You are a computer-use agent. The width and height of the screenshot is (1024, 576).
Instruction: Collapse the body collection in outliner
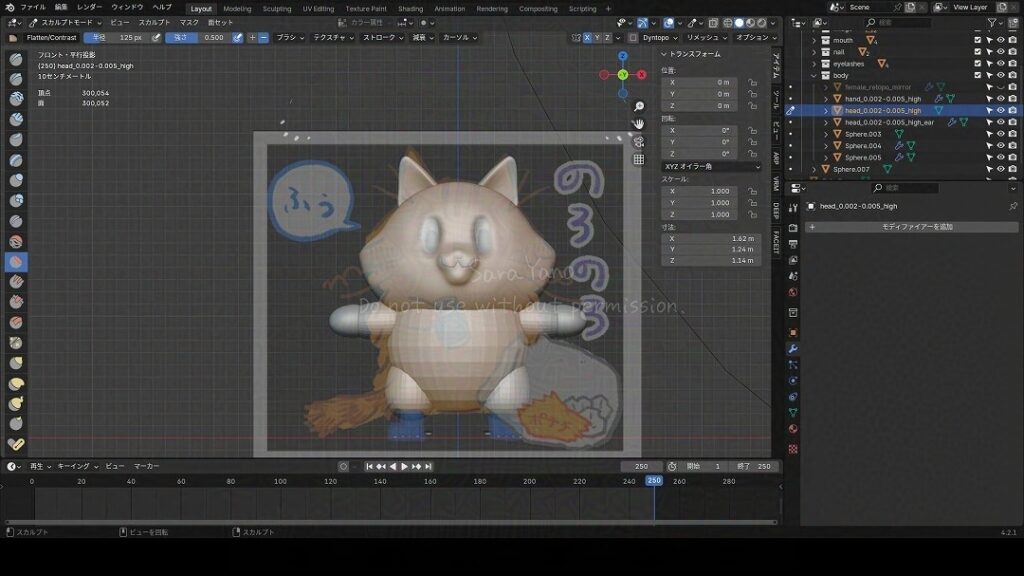pyautogui.click(x=813, y=75)
